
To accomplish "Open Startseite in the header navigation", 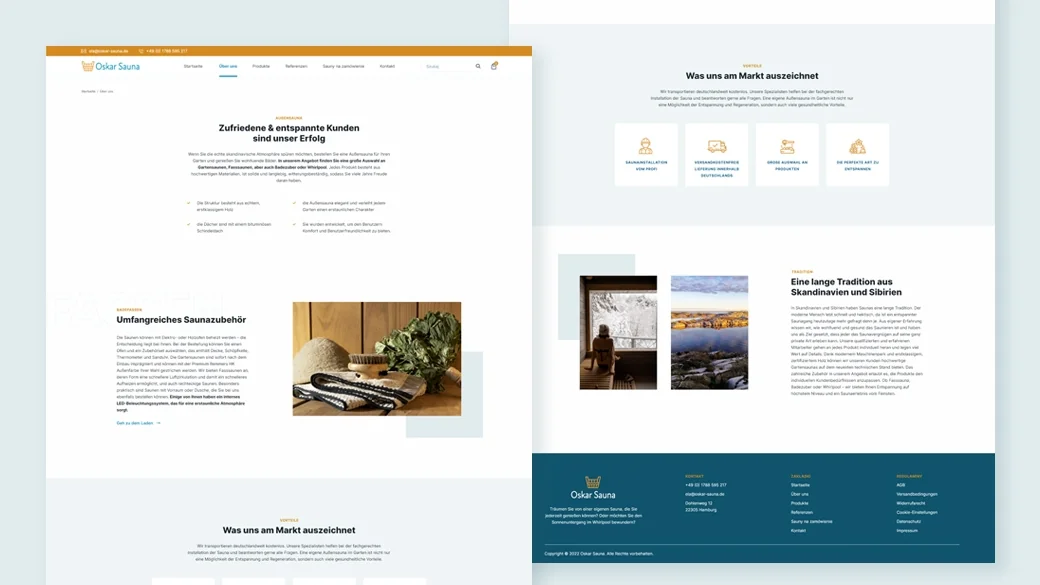I will pyautogui.click(x=193, y=66).
